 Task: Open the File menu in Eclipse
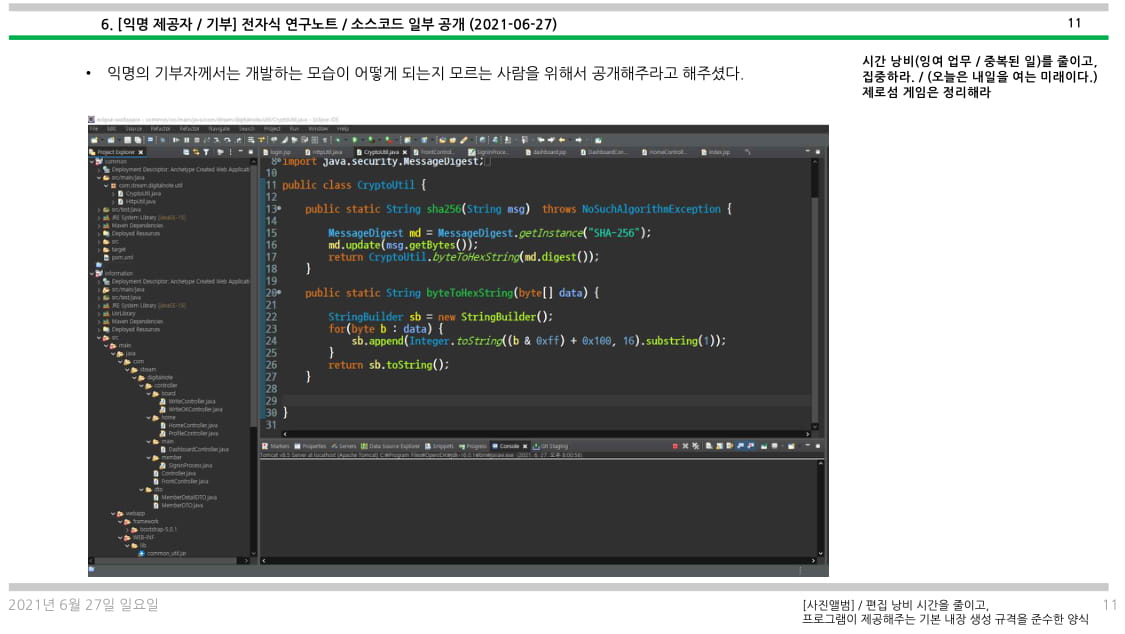pos(94,129)
